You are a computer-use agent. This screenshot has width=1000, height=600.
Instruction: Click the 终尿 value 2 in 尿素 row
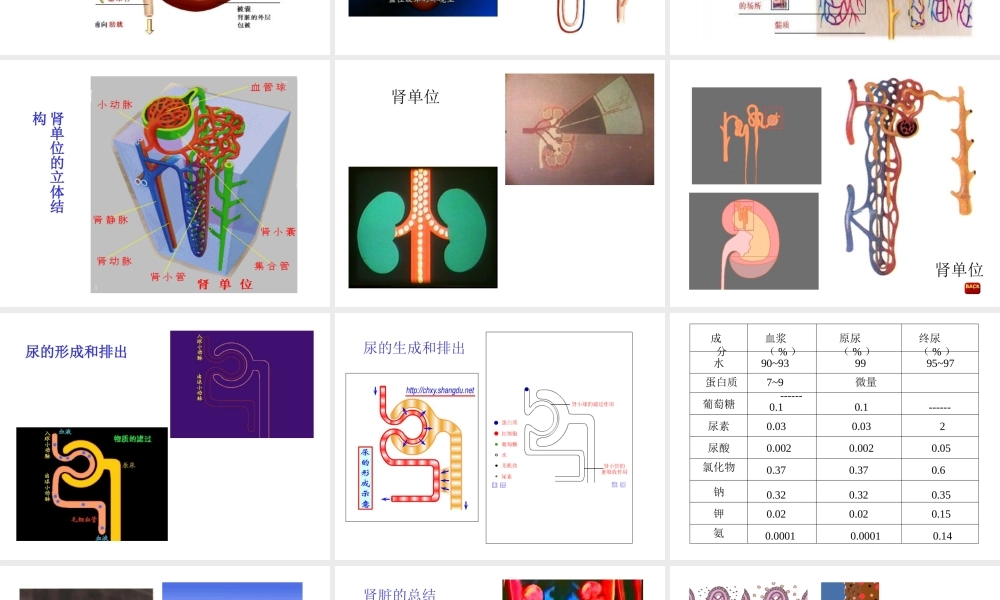click(942, 427)
